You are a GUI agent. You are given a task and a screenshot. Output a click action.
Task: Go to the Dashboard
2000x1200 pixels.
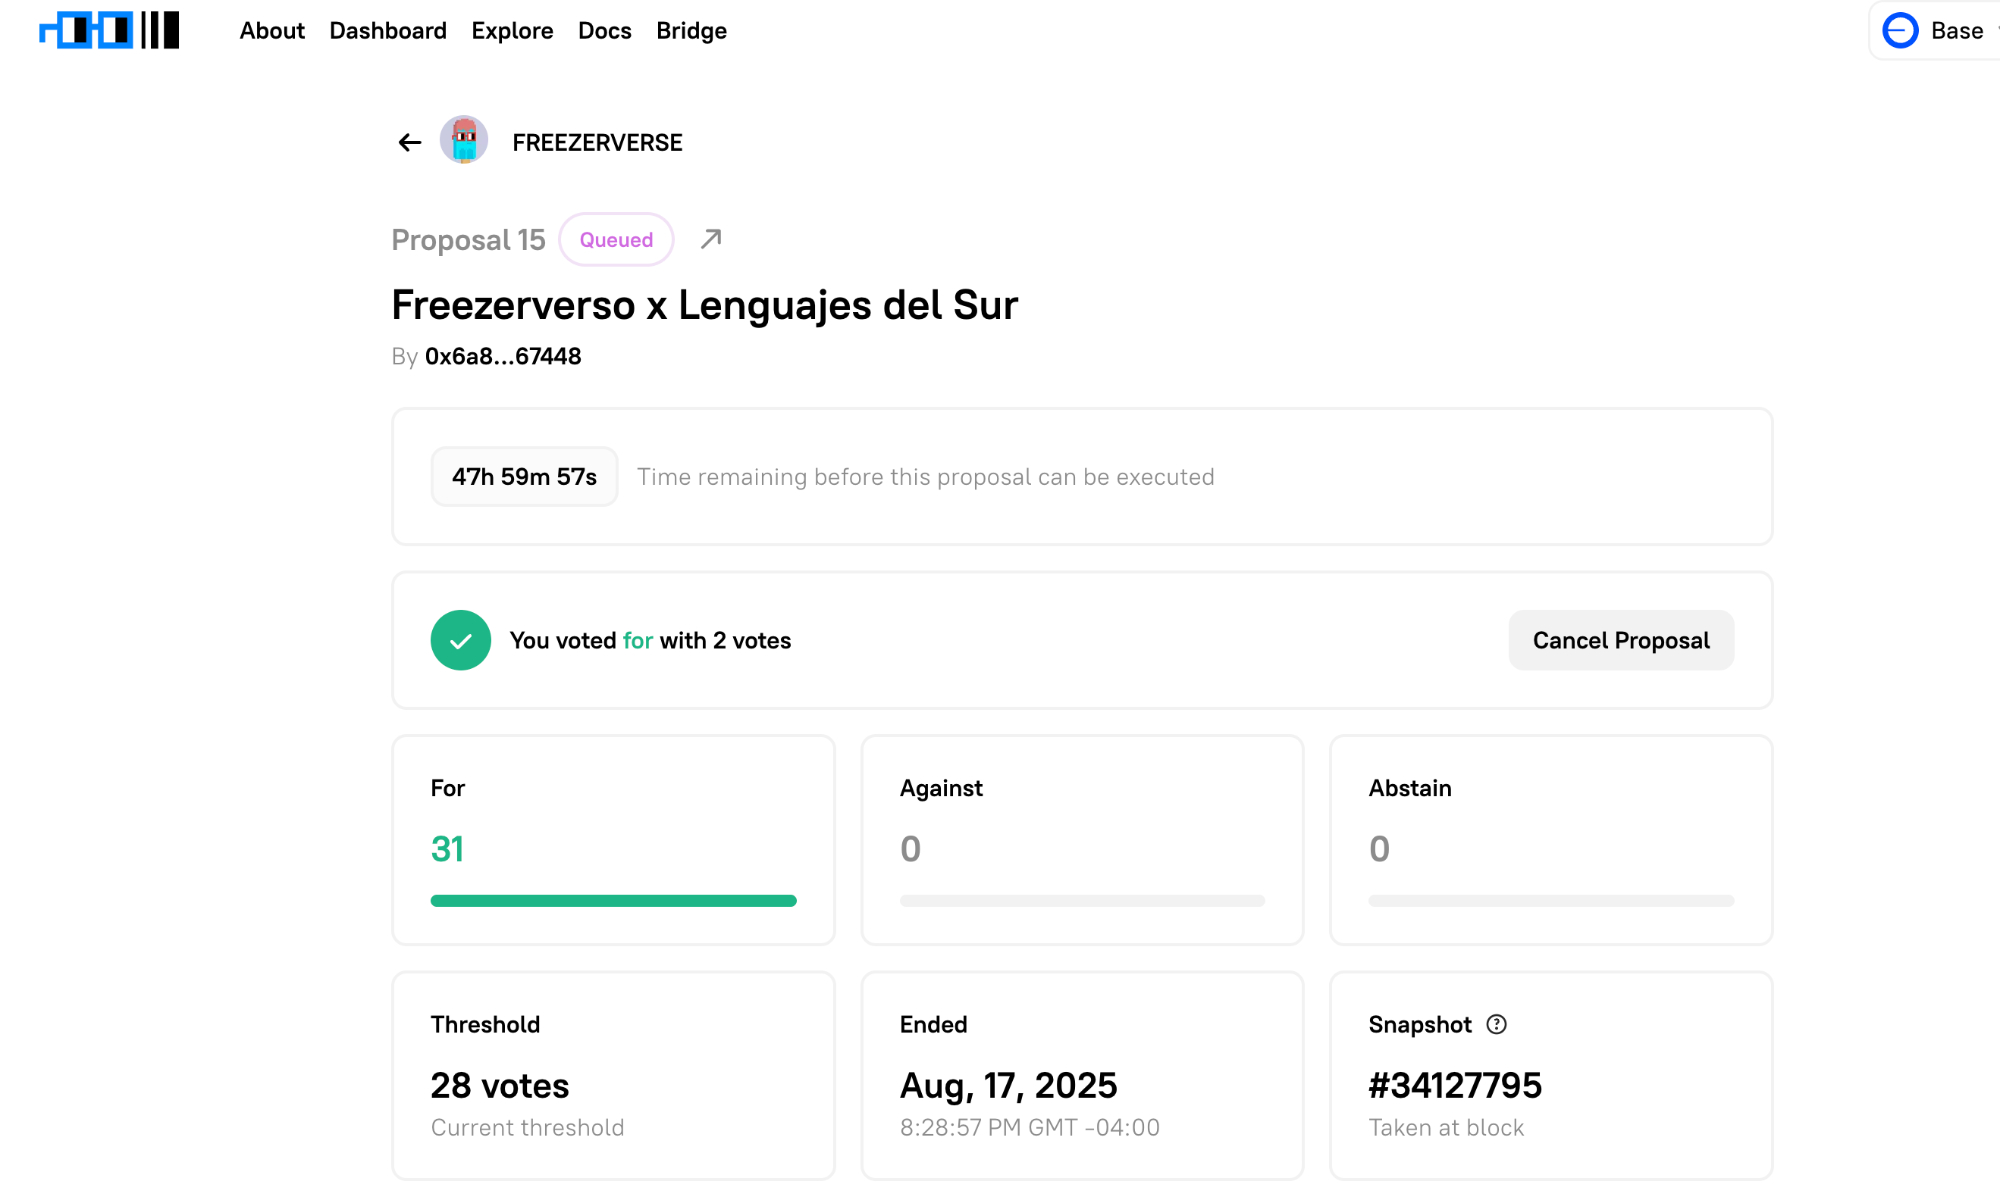pyautogui.click(x=388, y=31)
